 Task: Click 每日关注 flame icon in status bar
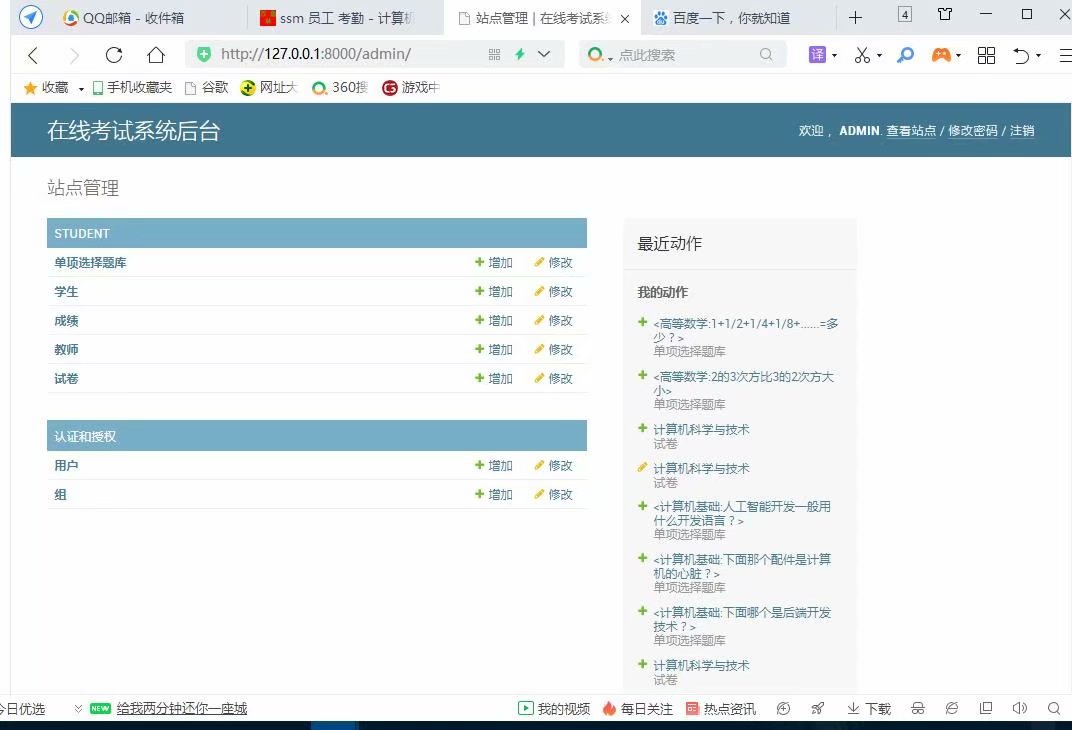pos(609,709)
